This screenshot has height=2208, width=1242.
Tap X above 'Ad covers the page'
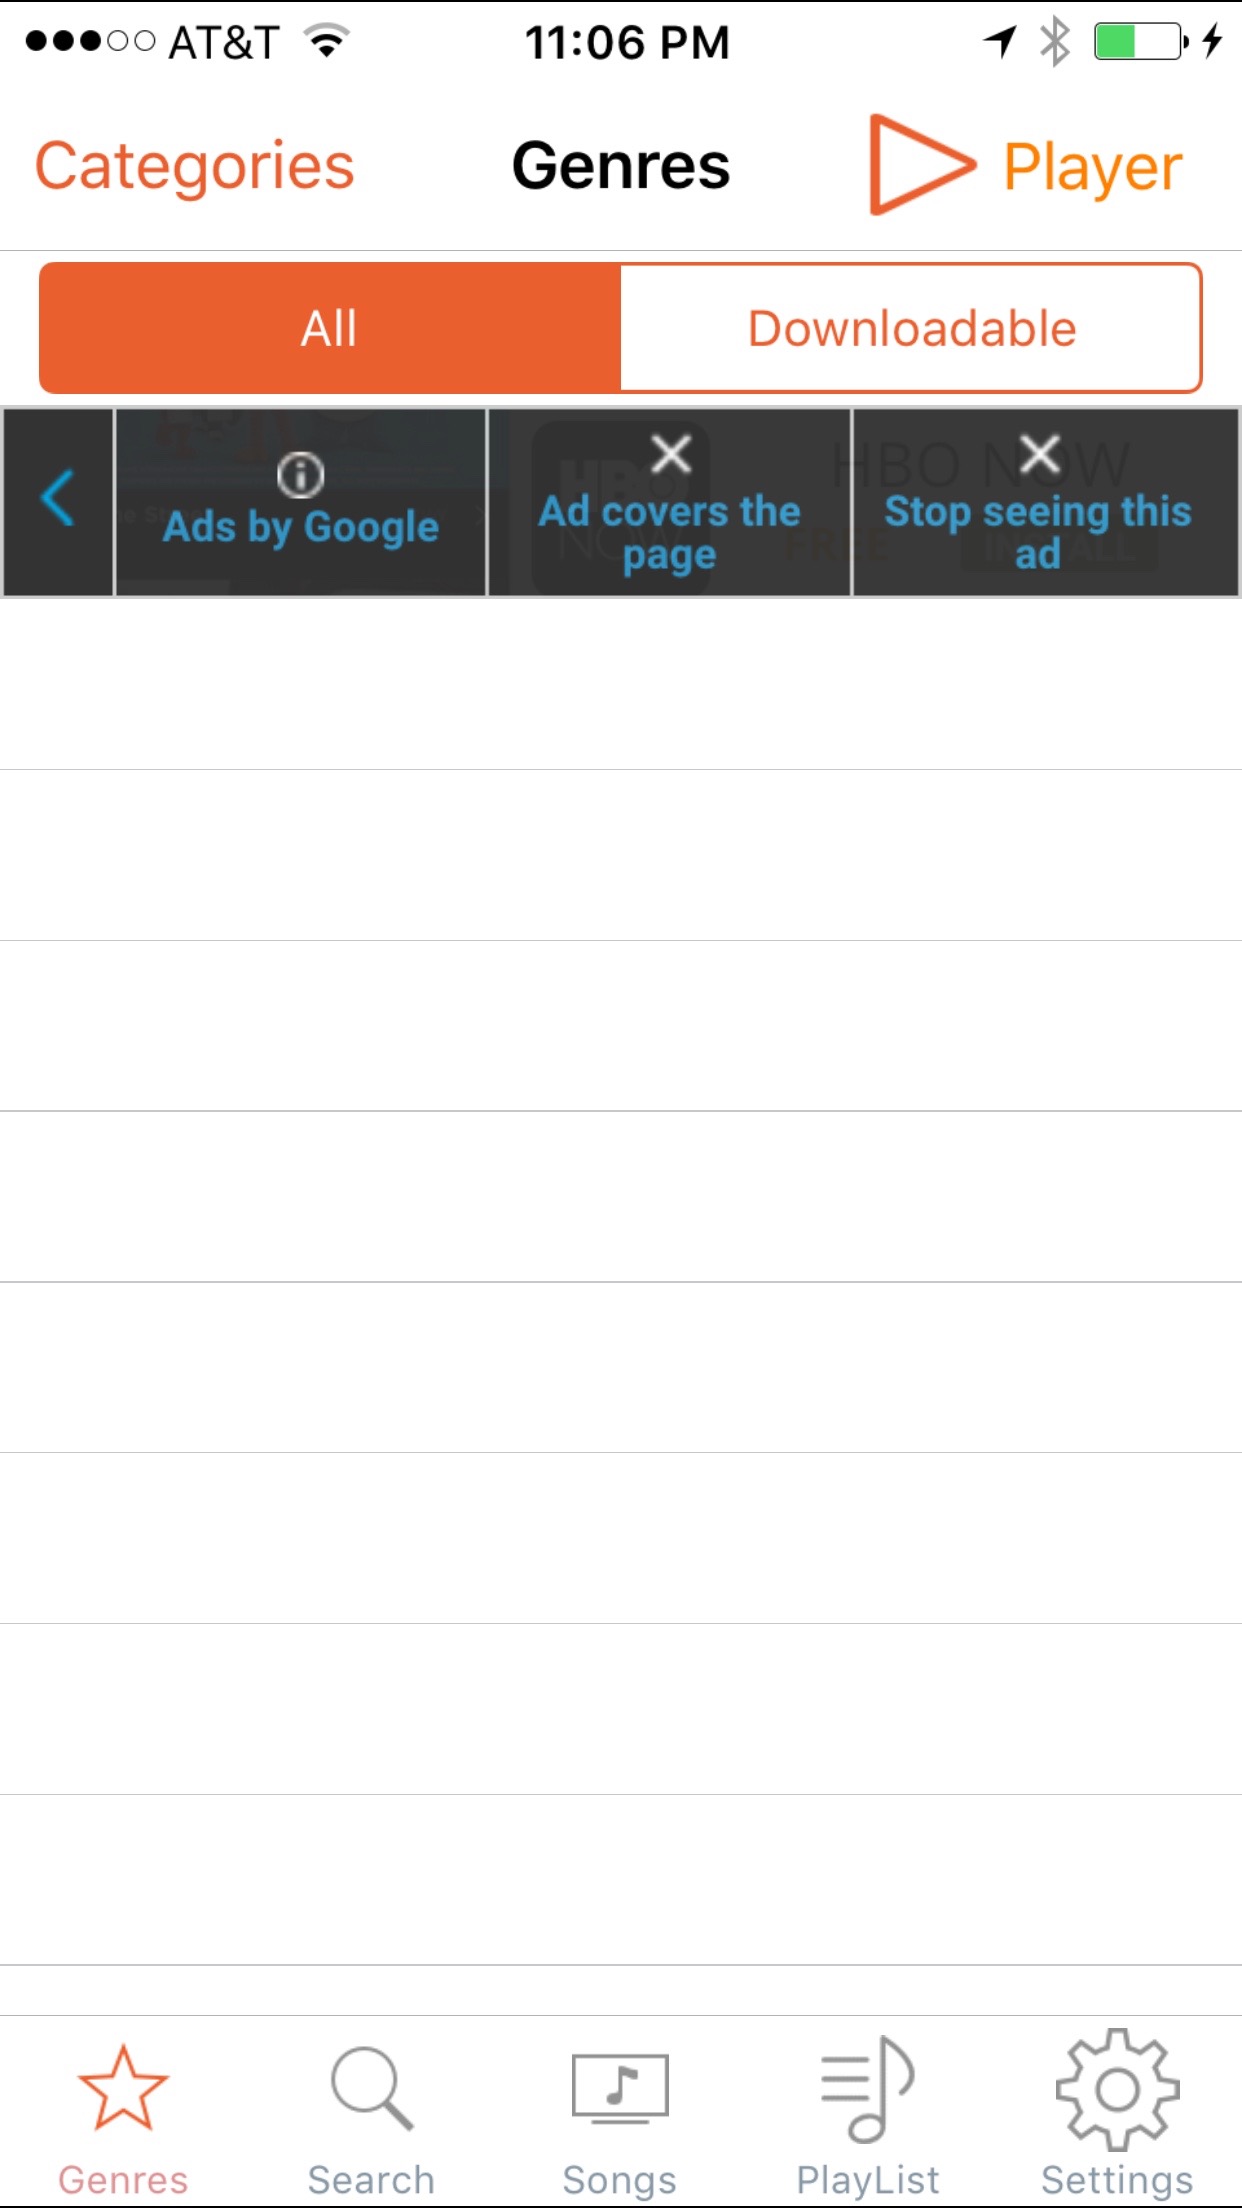click(671, 455)
